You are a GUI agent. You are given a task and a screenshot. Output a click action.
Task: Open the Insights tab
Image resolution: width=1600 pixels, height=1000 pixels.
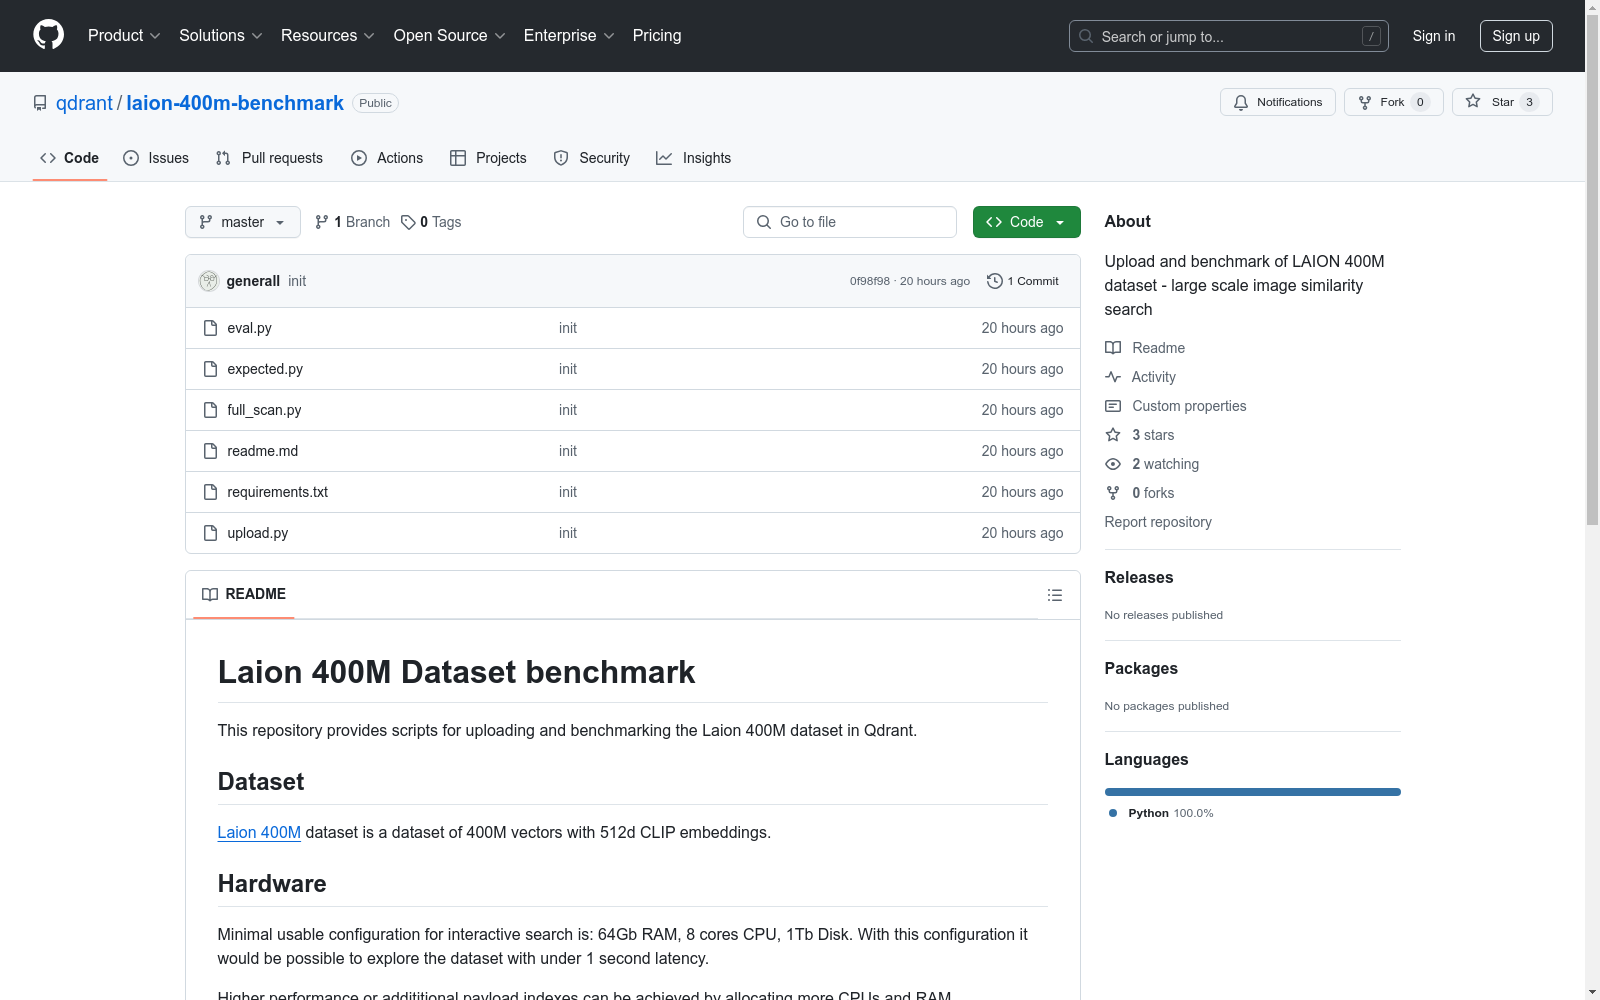(694, 158)
